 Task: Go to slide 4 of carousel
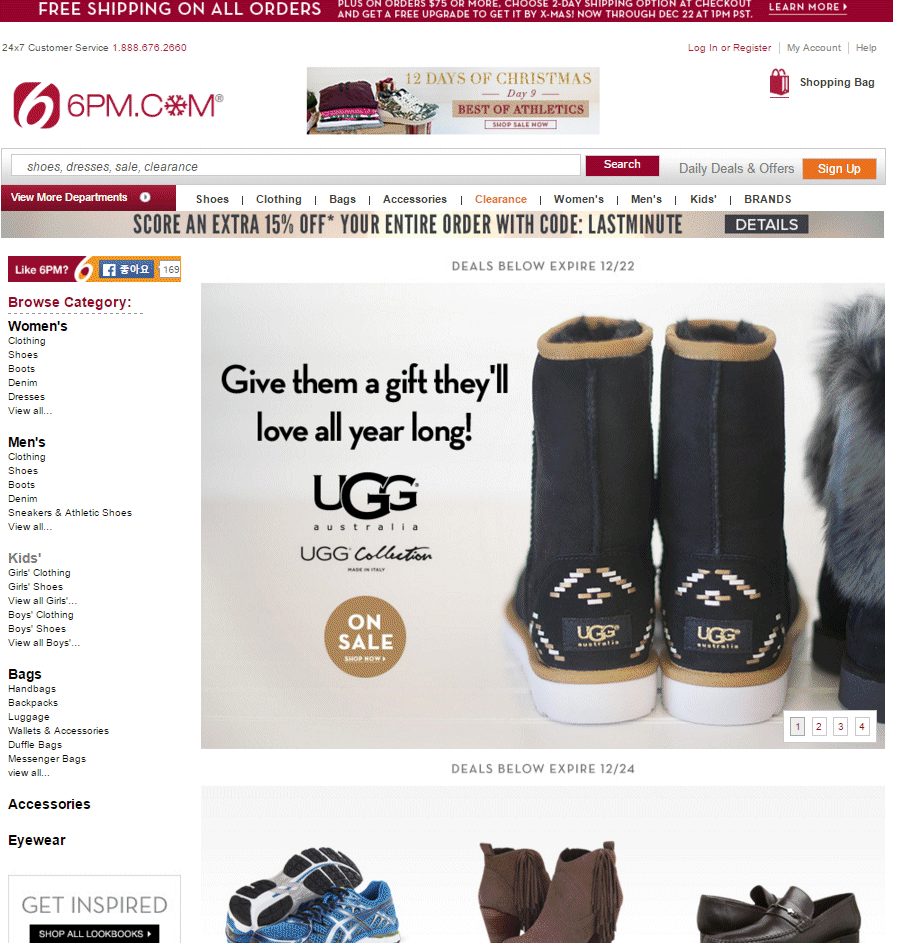862,726
